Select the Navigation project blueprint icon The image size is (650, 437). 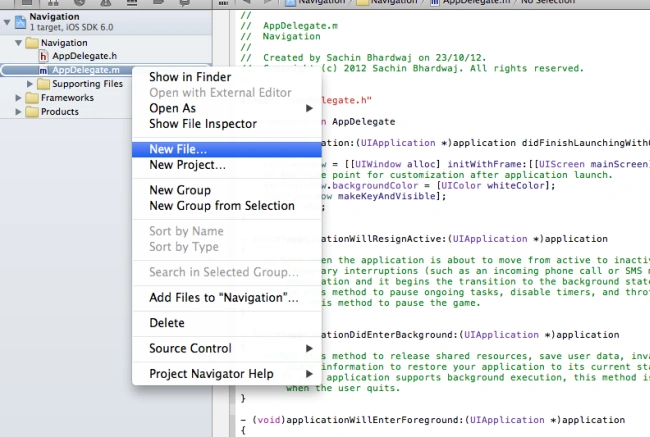[x=21, y=22]
